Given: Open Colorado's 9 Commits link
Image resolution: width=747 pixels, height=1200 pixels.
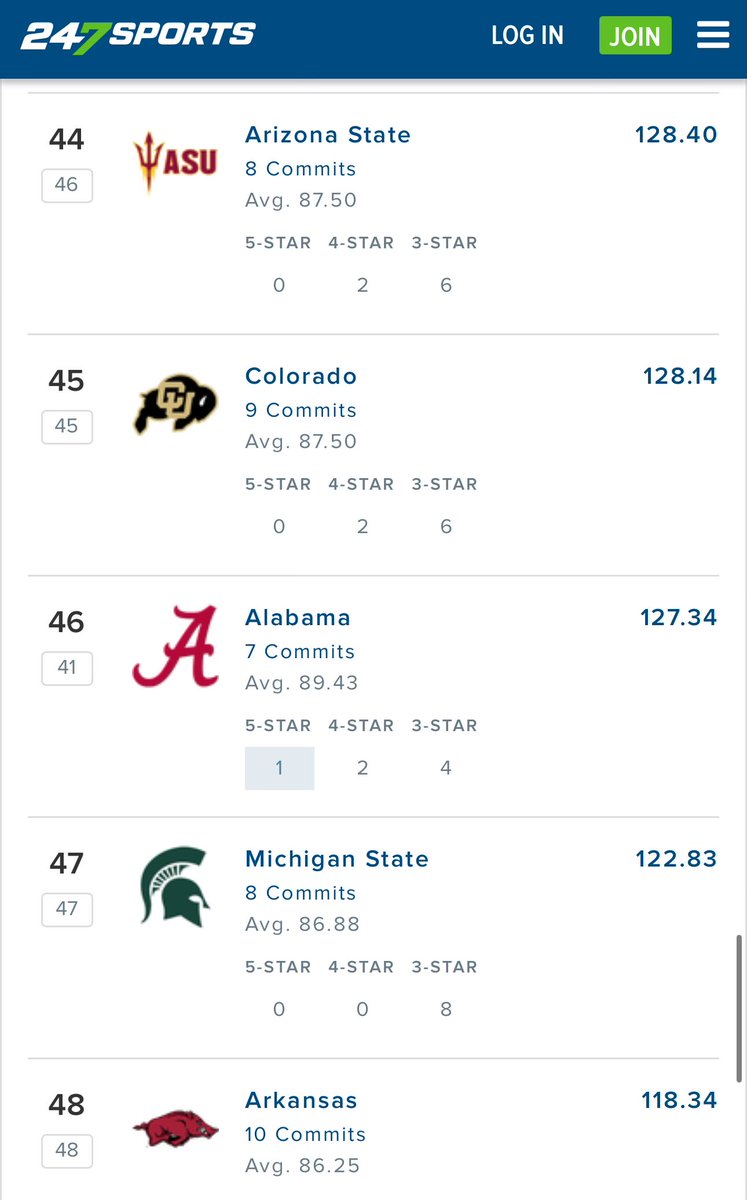Looking at the screenshot, I should pos(301,410).
